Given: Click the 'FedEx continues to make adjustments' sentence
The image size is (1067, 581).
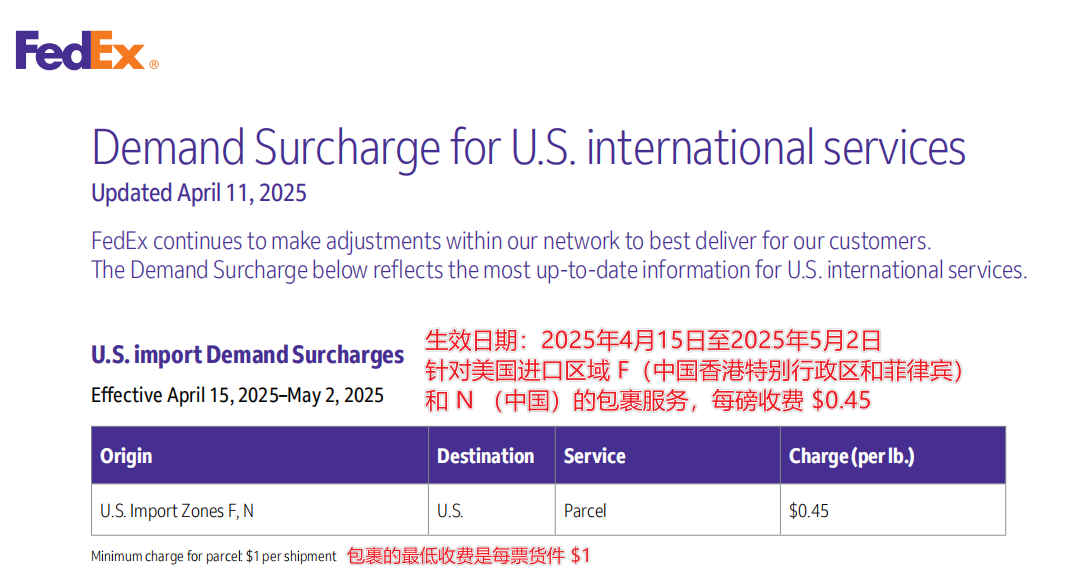Looking at the screenshot, I should coord(511,241).
